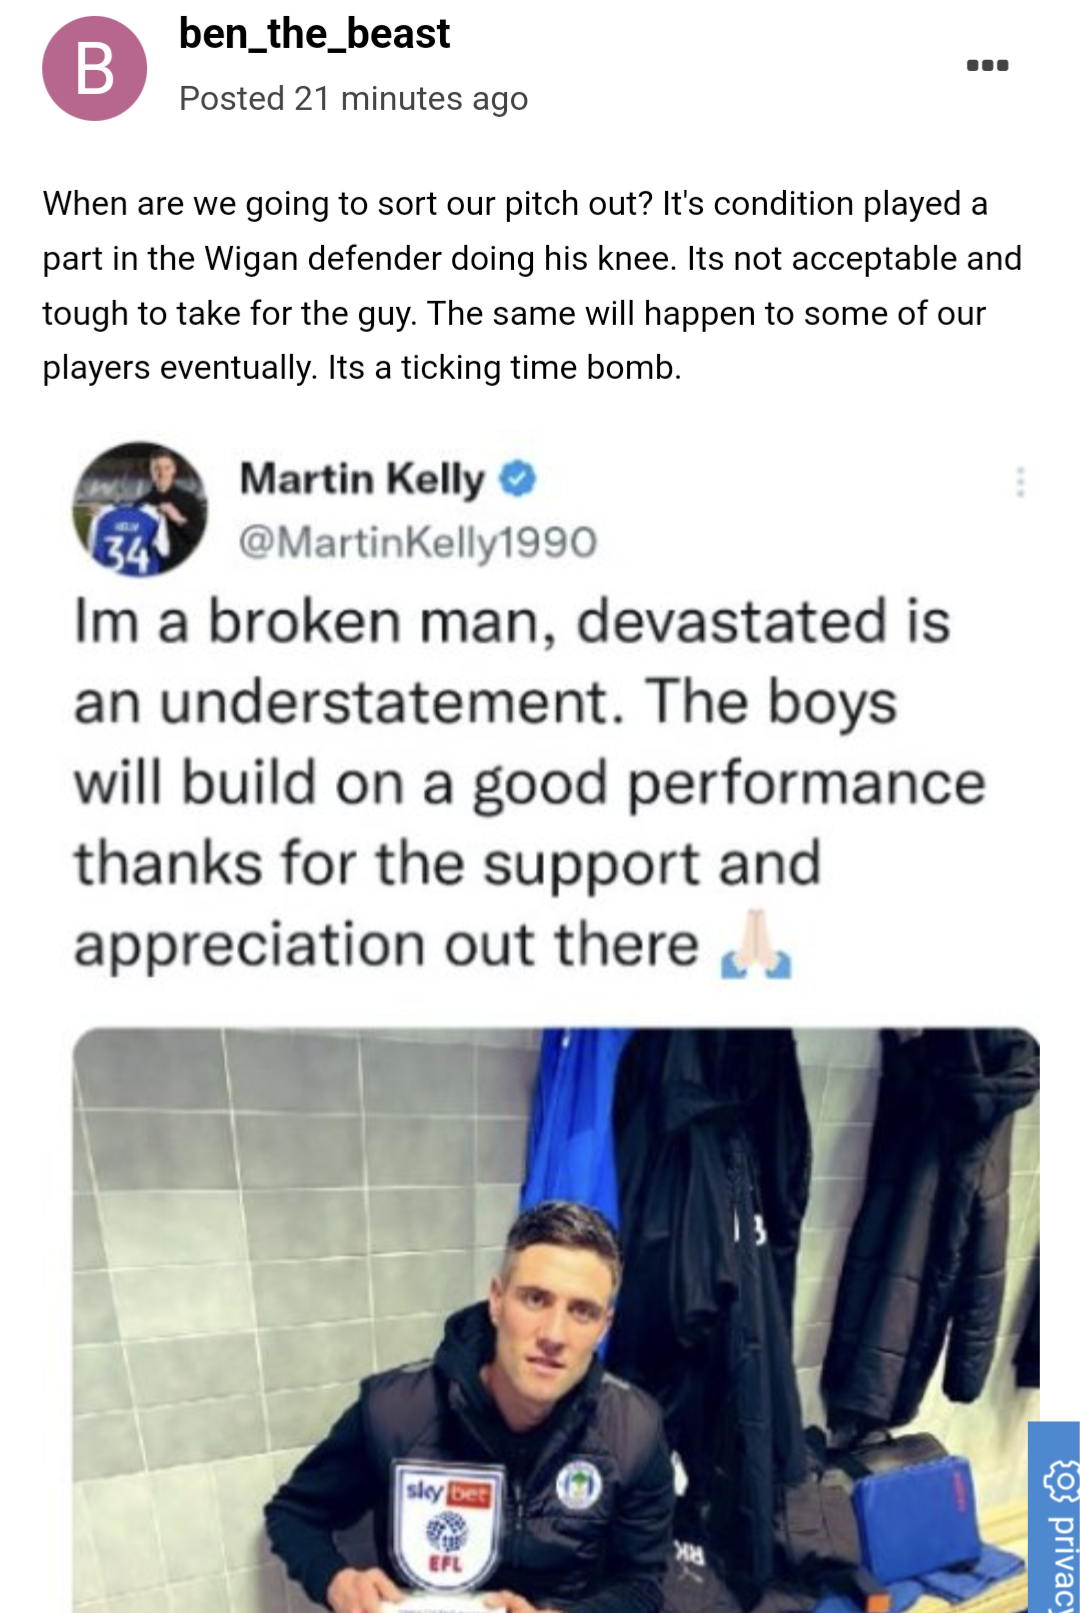Click the blue verified badge
Image resolution: width=1080 pixels, height=1613 pixels.
pos(517,479)
